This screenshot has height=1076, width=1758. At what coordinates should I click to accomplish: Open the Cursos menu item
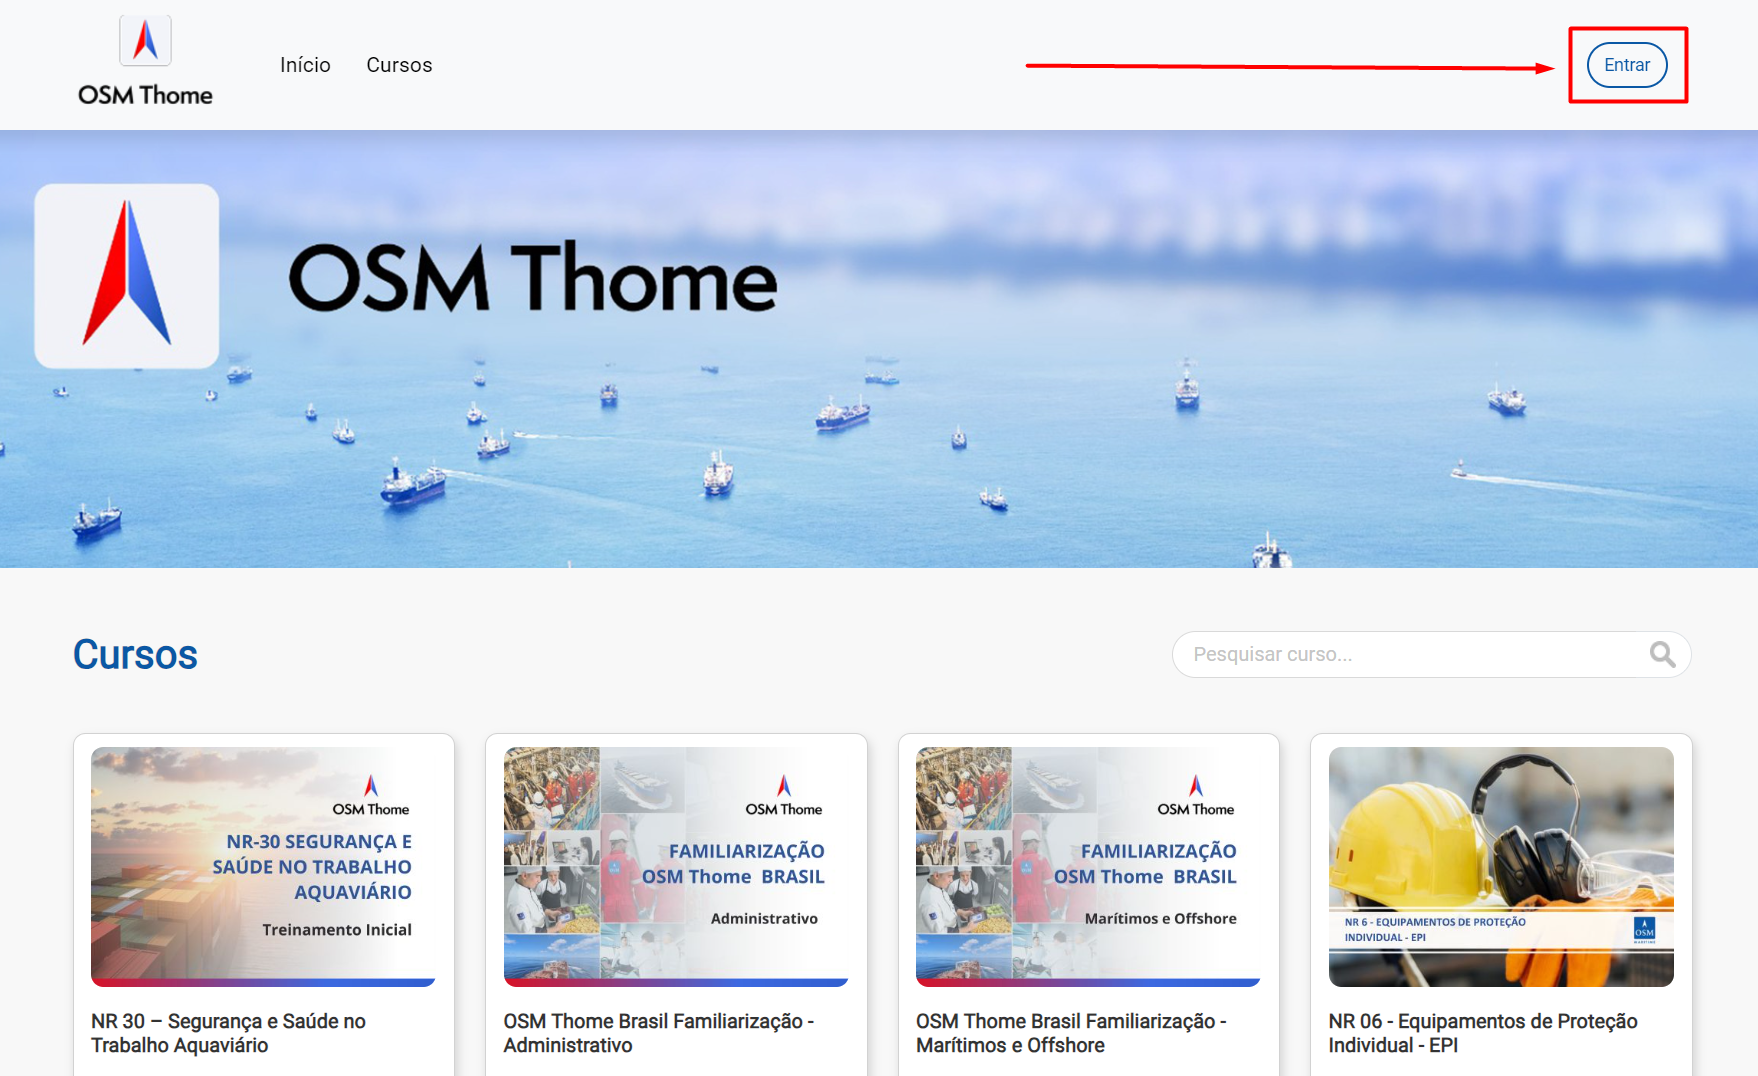(399, 65)
